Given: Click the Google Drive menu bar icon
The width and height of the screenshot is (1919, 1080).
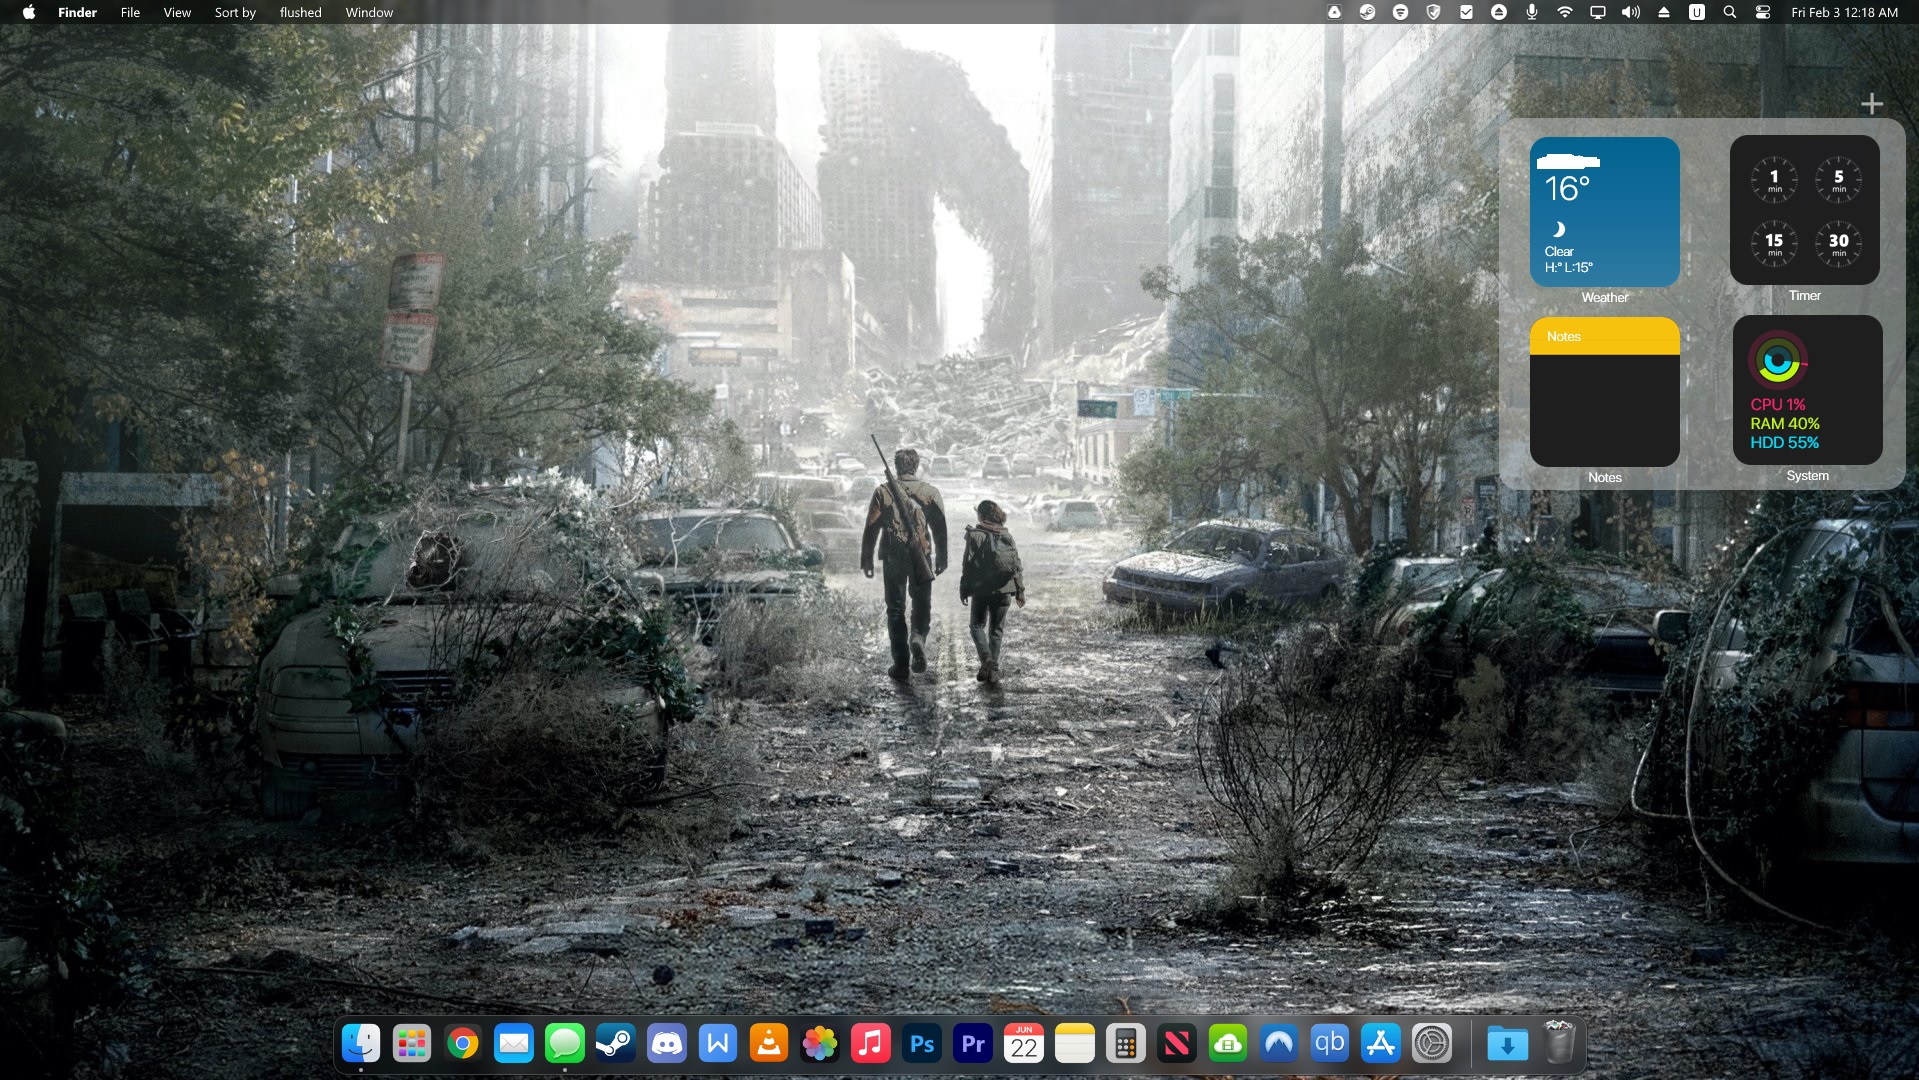Looking at the screenshot, I should coord(1335,12).
